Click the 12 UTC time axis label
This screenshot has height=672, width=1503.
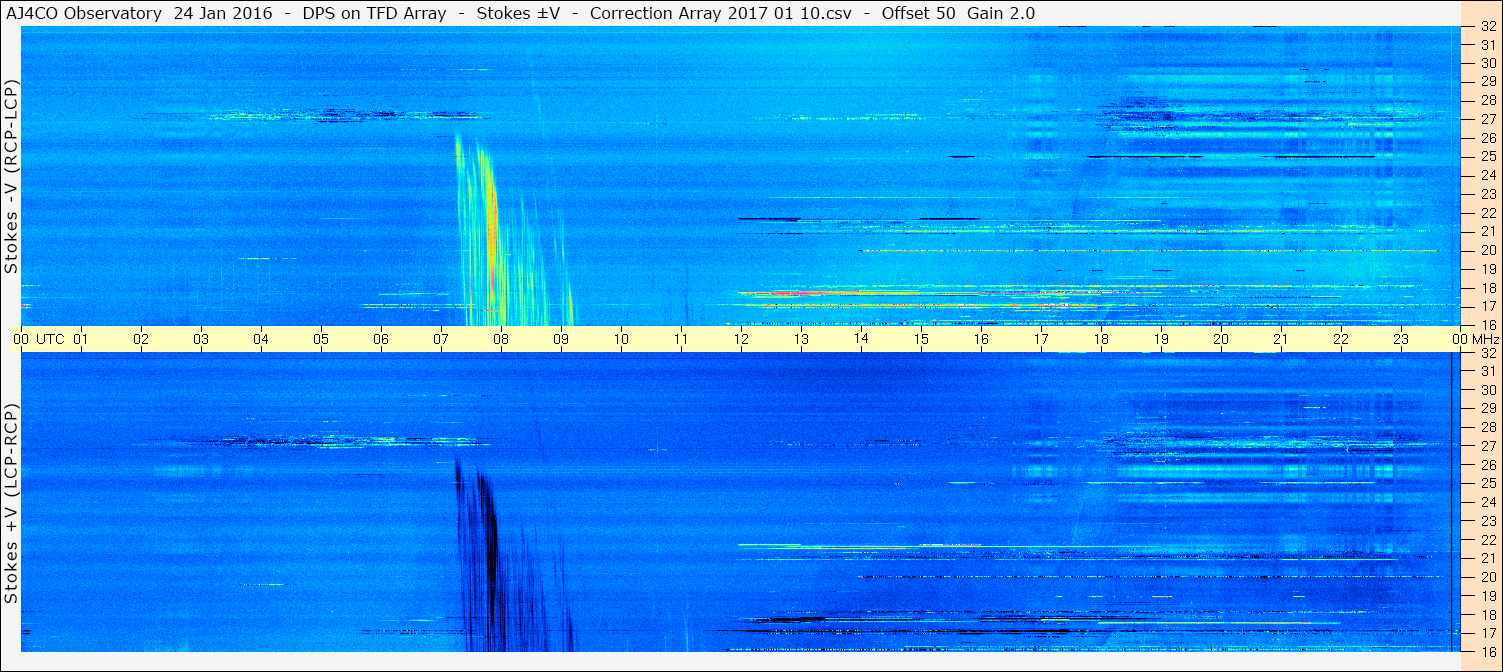741,339
